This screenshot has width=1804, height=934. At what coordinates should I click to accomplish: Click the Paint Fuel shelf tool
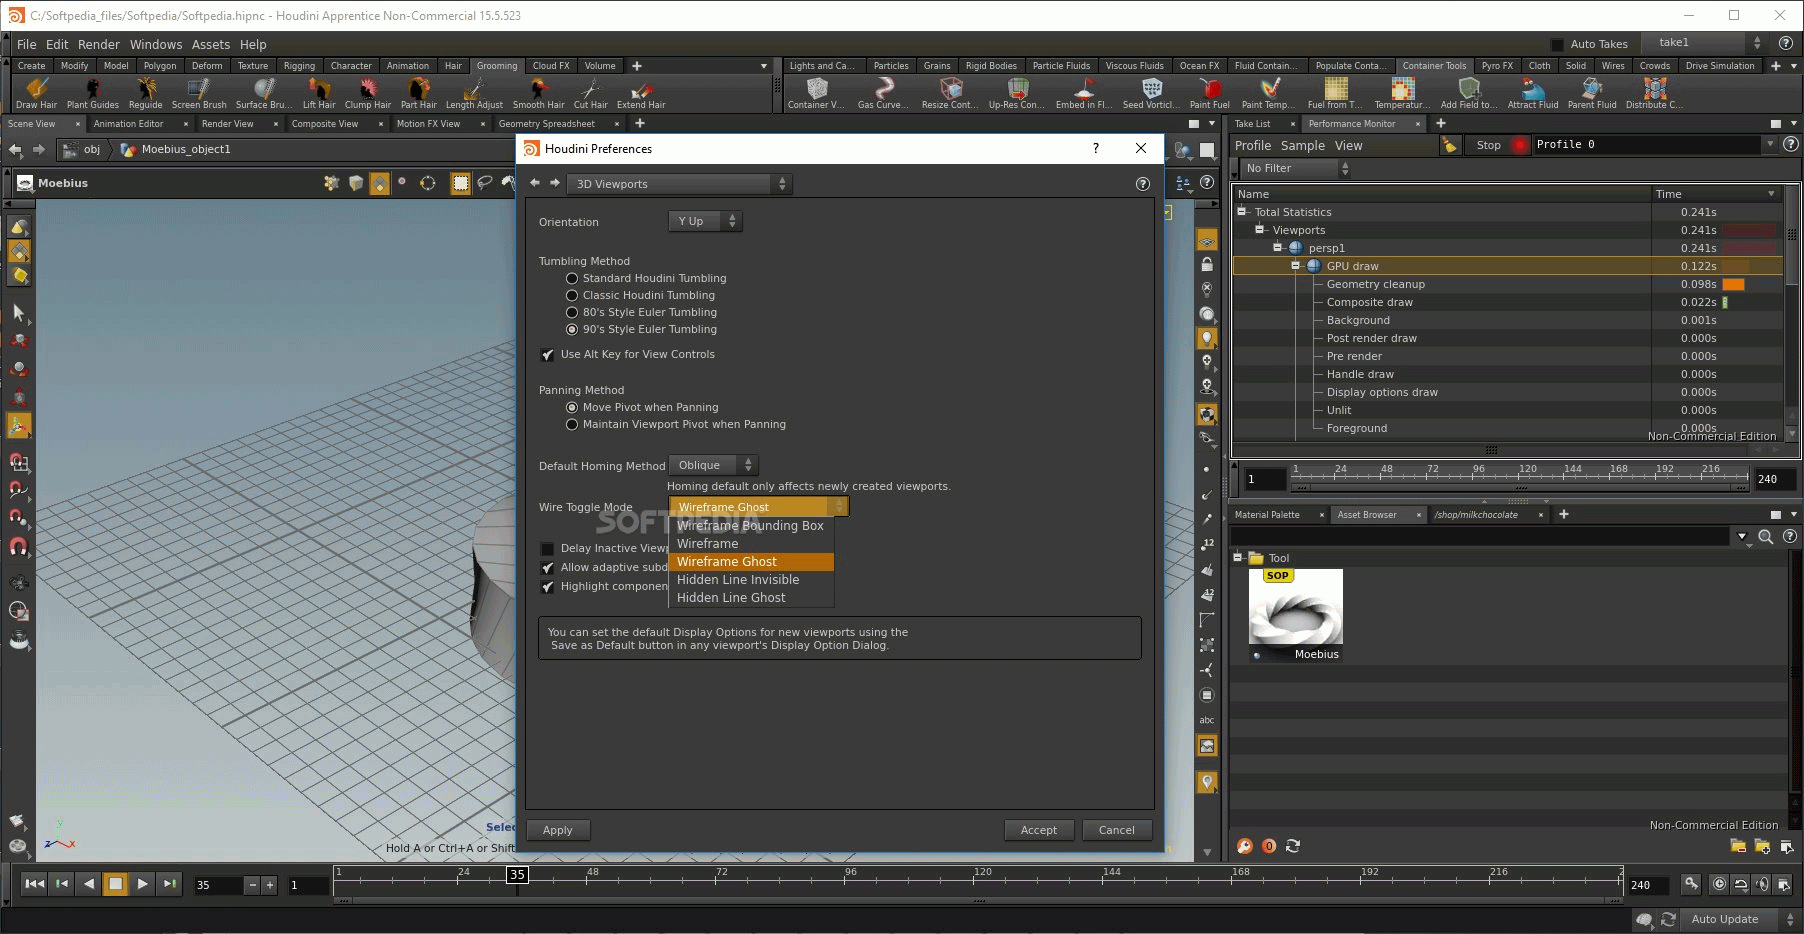1209,93
